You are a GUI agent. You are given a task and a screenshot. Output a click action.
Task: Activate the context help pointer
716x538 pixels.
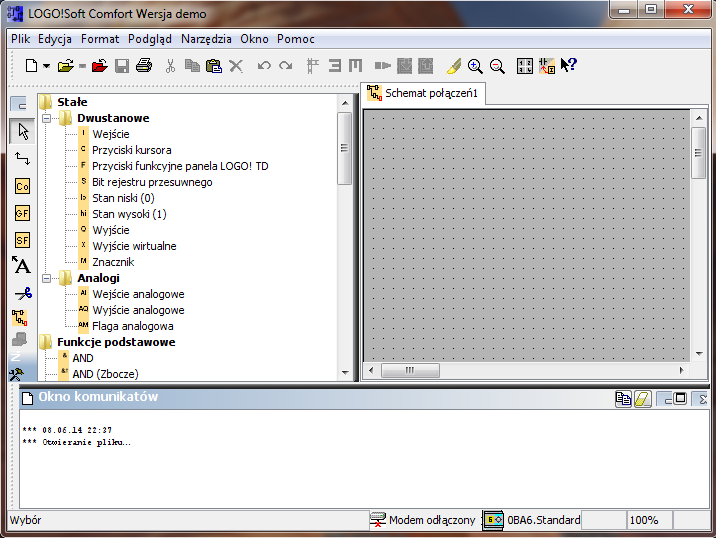[x=569, y=65]
